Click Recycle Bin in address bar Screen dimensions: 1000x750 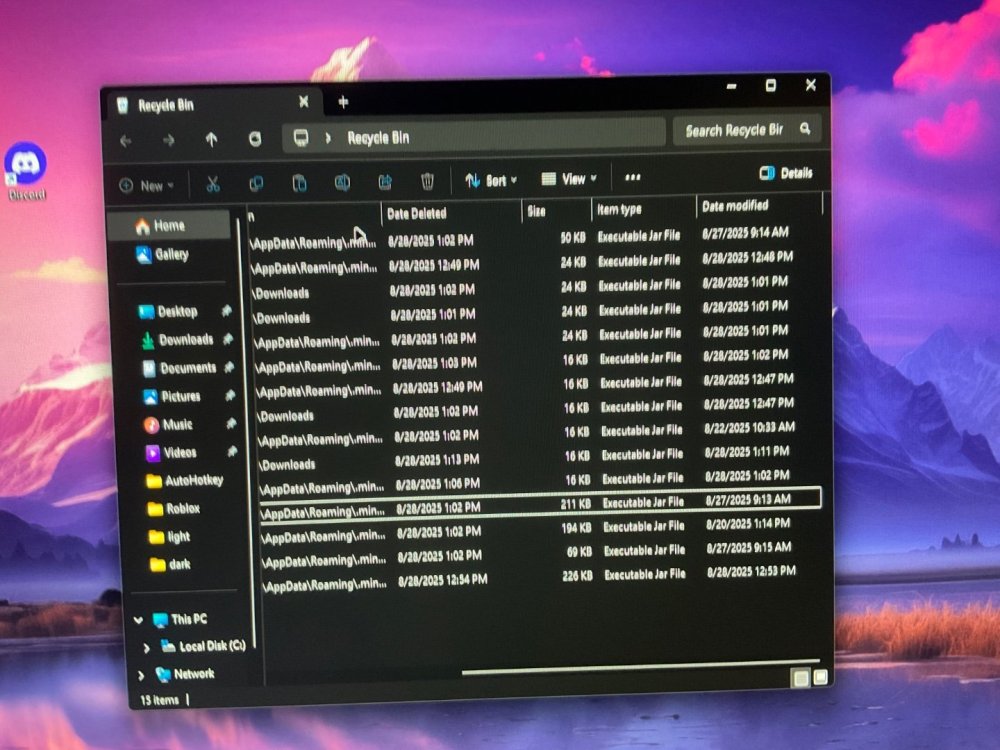coord(378,137)
